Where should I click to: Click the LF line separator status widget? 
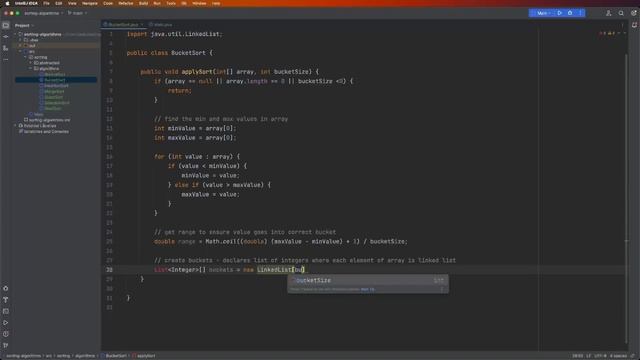click(588, 356)
